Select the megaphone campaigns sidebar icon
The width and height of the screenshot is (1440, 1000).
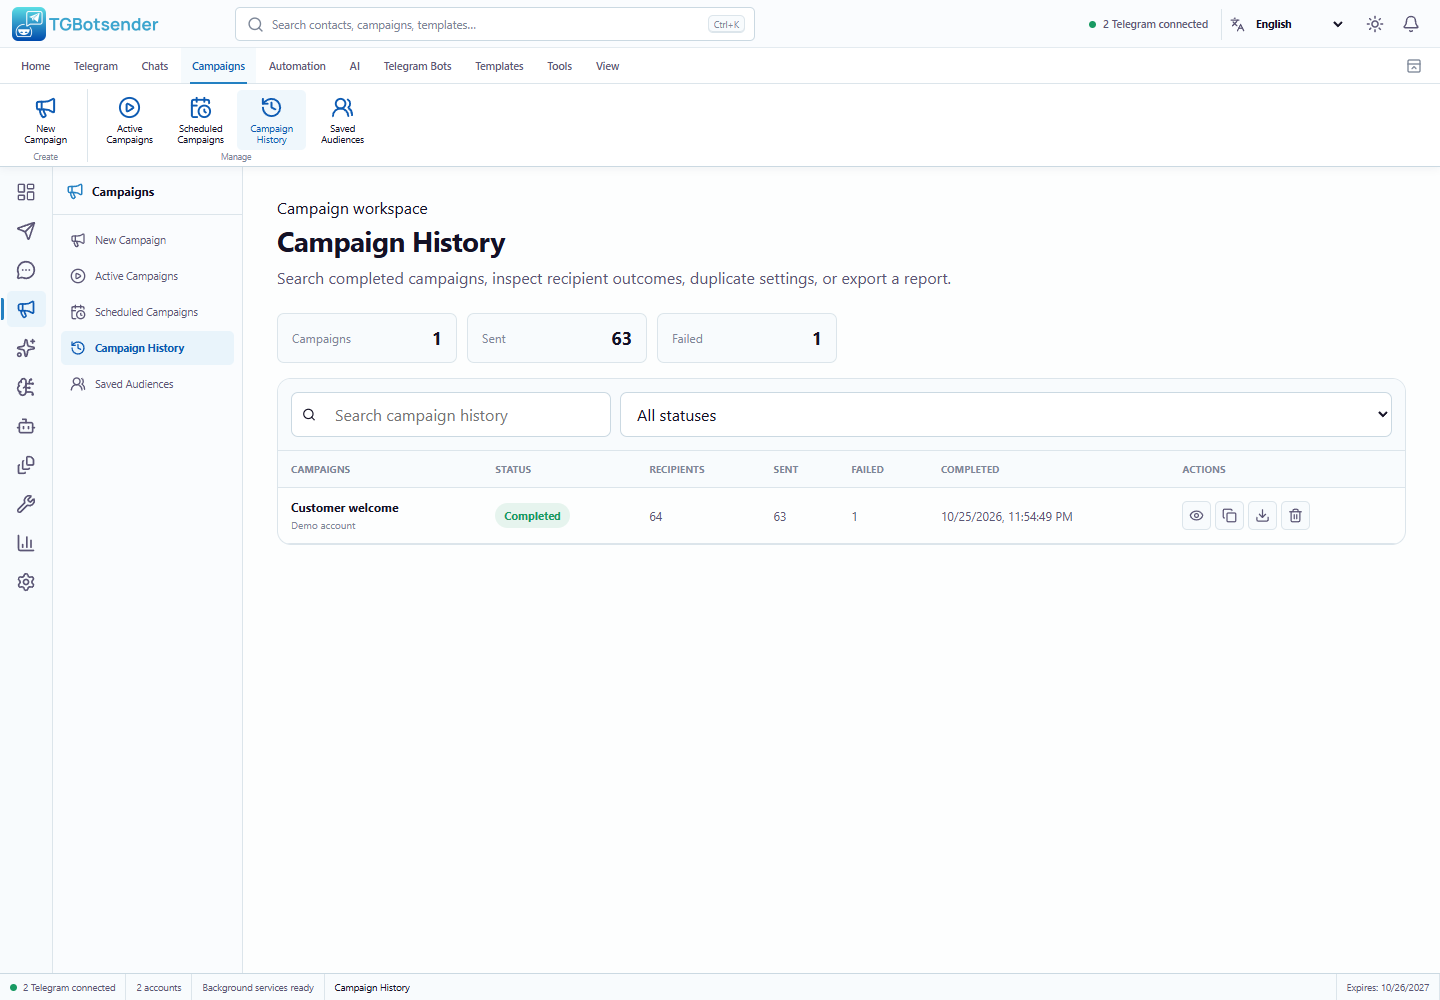tap(26, 309)
